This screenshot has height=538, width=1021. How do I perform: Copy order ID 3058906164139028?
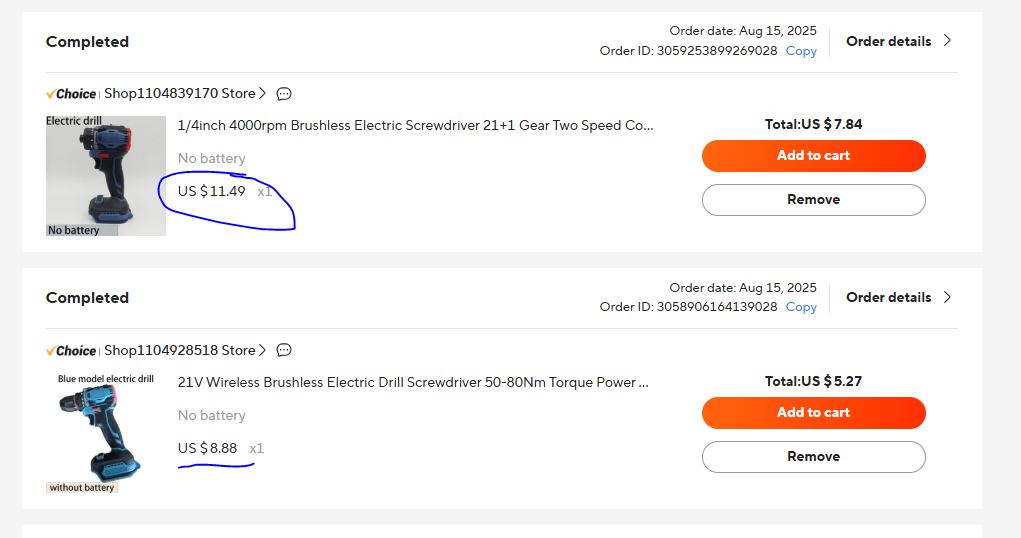click(801, 307)
